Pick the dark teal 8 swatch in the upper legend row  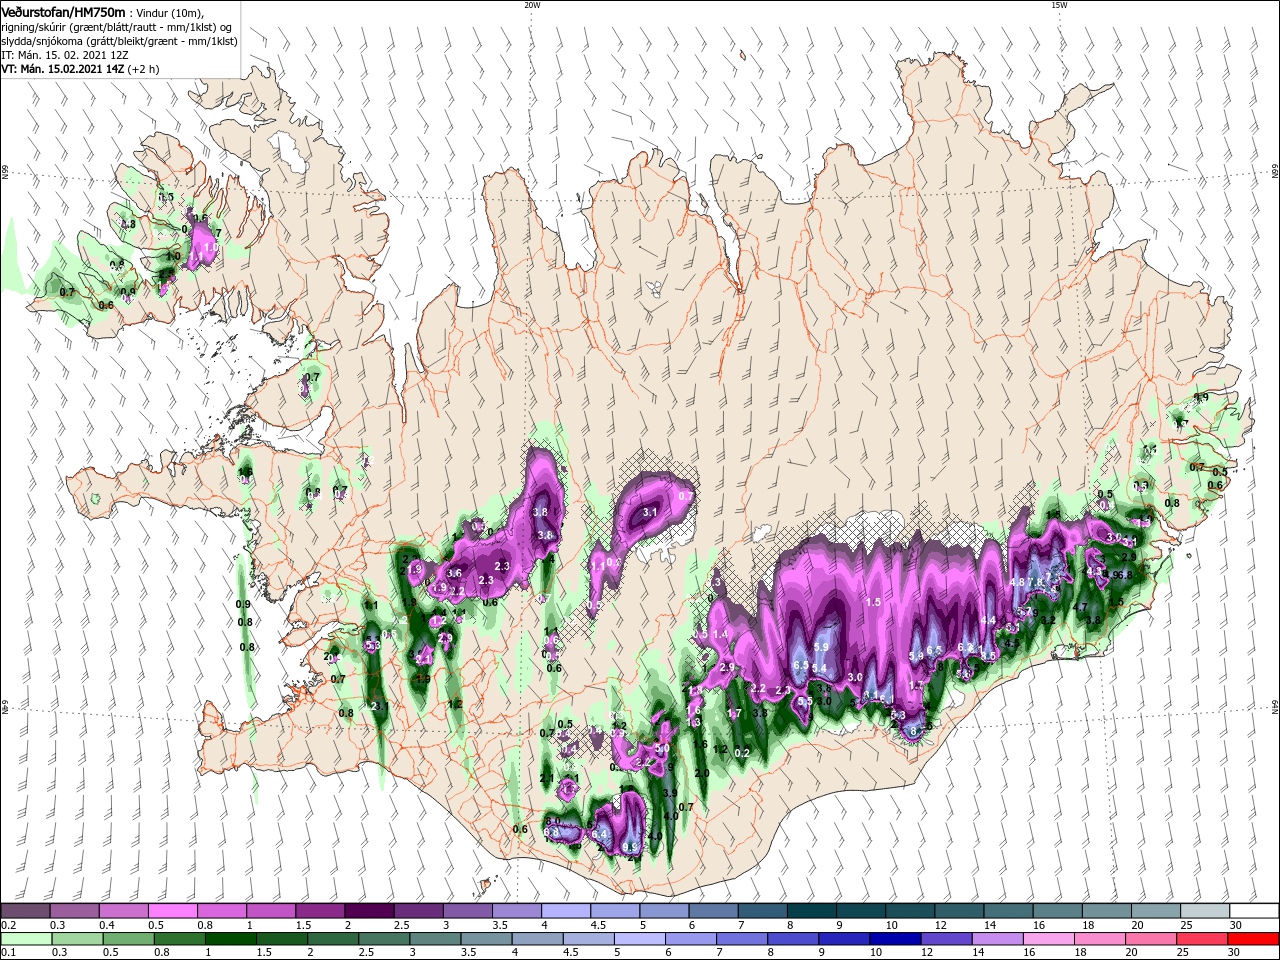811,910
